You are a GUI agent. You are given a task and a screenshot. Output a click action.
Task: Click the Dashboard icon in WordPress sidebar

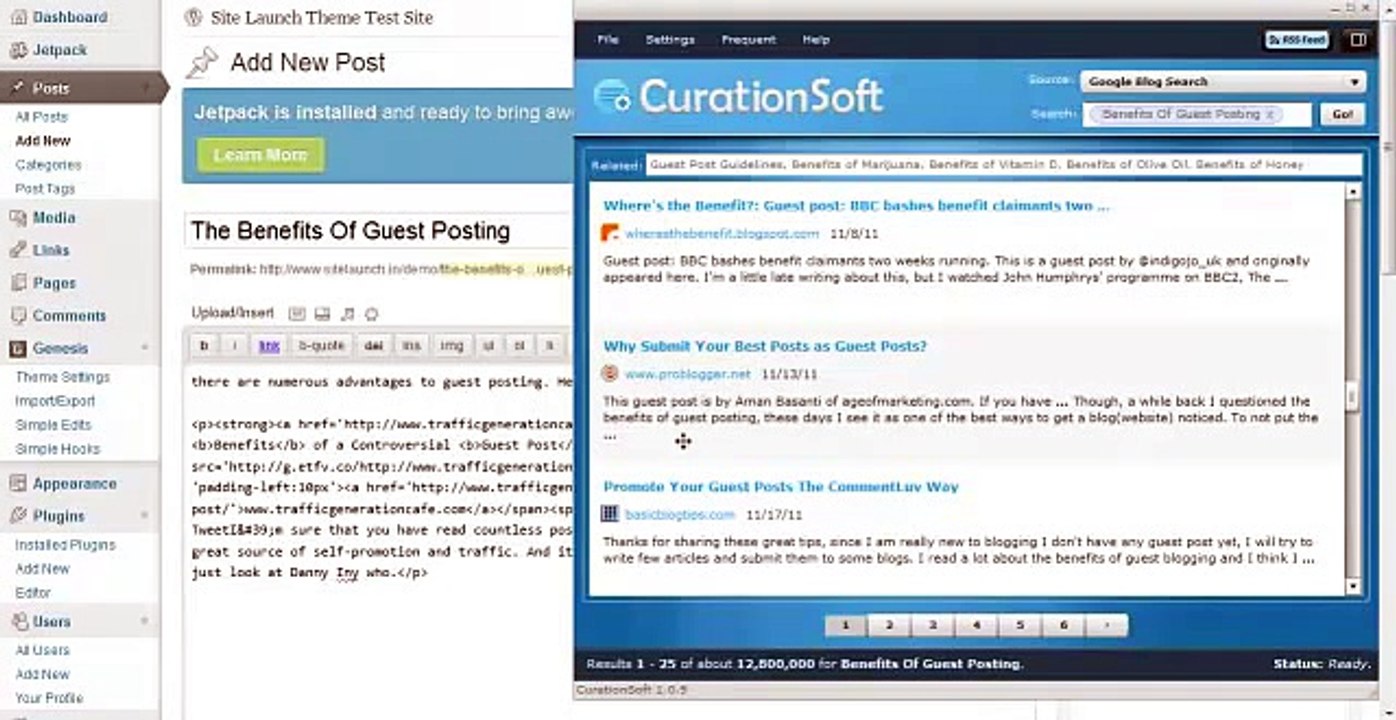click(x=17, y=18)
